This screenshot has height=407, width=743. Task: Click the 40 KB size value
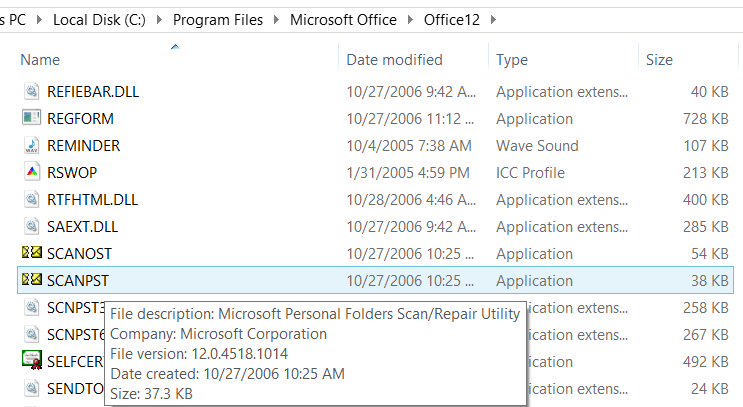pyautogui.click(x=709, y=91)
